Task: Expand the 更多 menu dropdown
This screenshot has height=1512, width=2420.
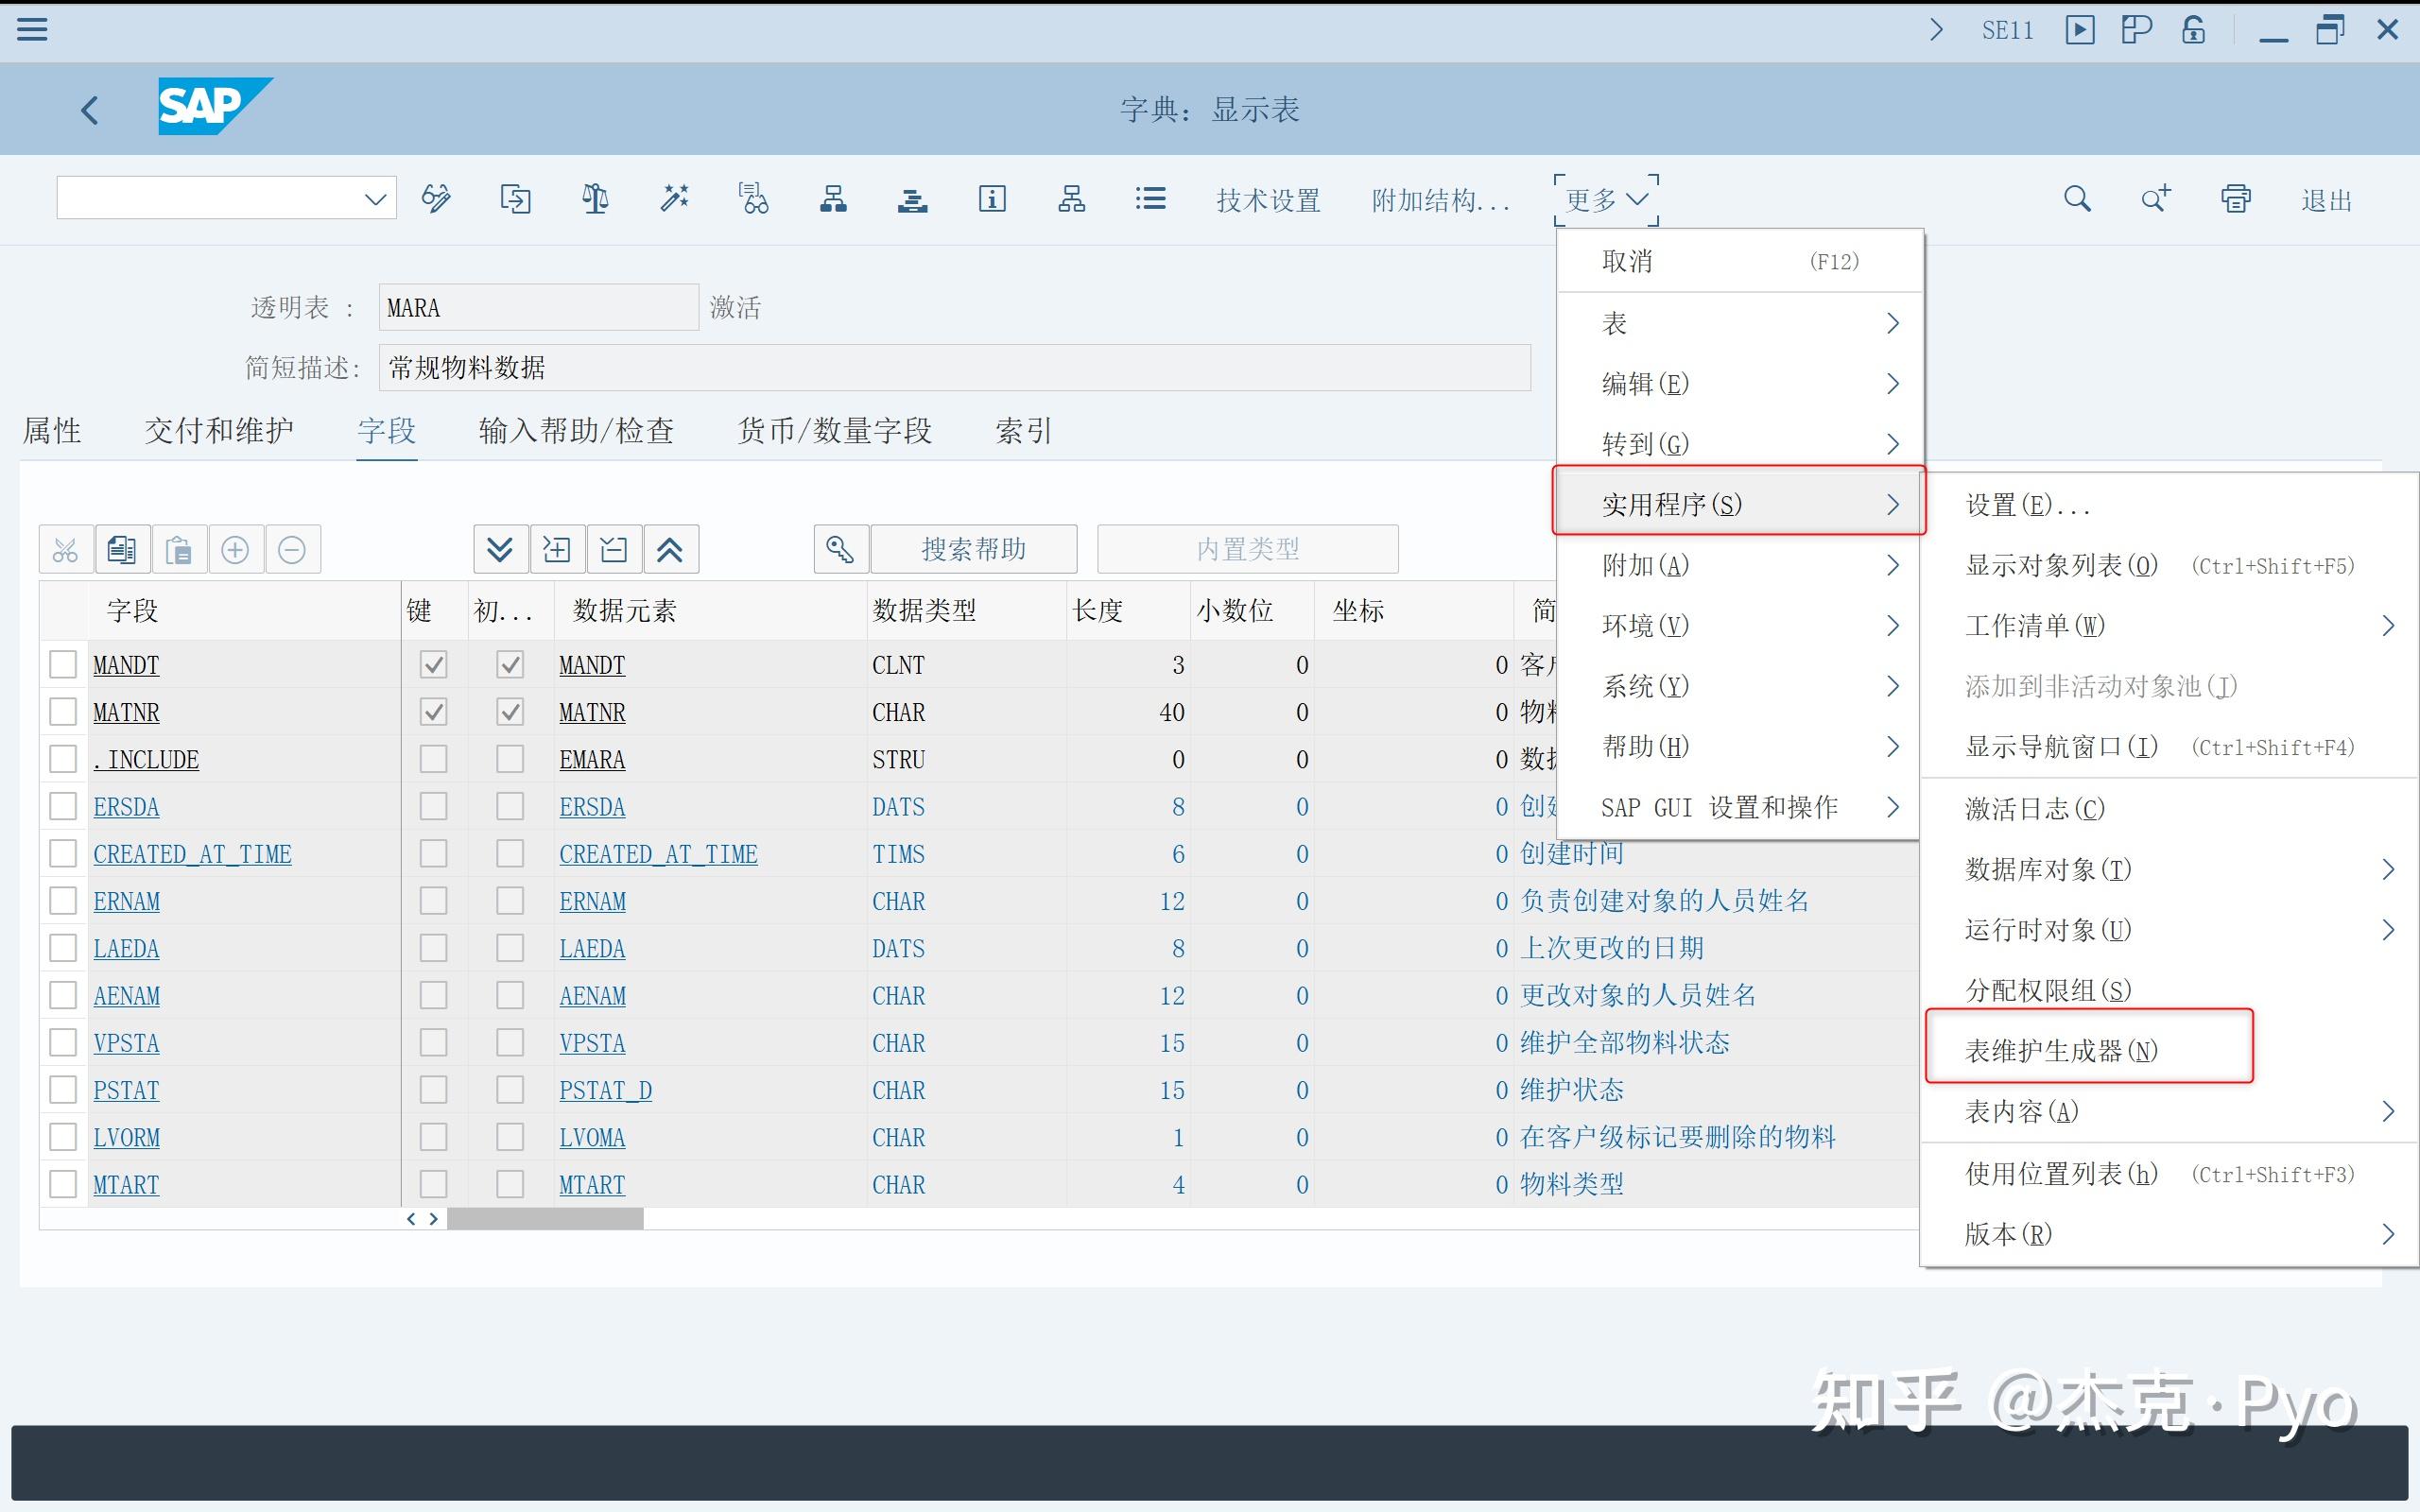Action: 1606,200
